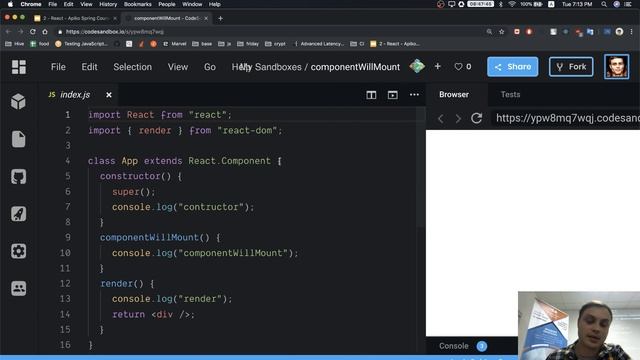This screenshot has width=640, height=360.
Task: Click the console badge count indicator
Action: pyautogui.click(x=482, y=346)
